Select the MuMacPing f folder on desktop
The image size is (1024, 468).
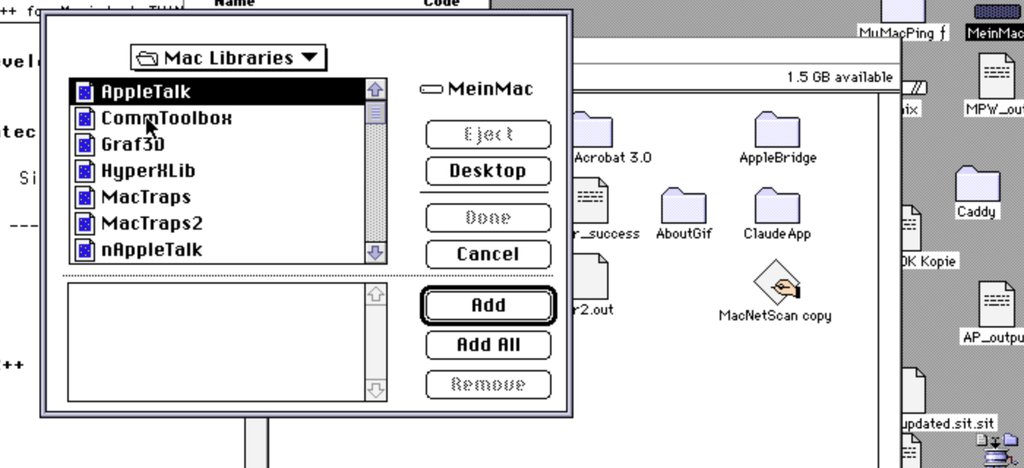tap(903, 12)
